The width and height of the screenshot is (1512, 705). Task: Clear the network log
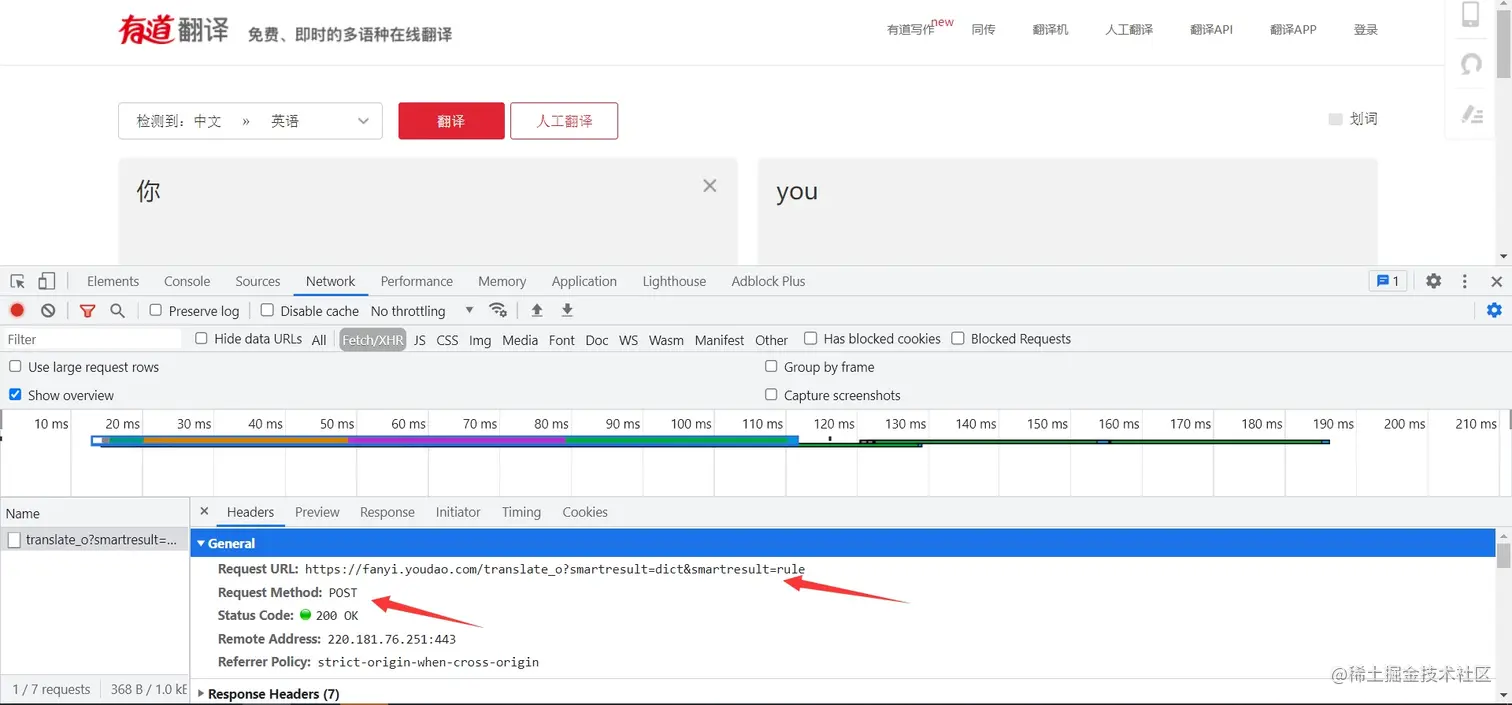(48, 311)
